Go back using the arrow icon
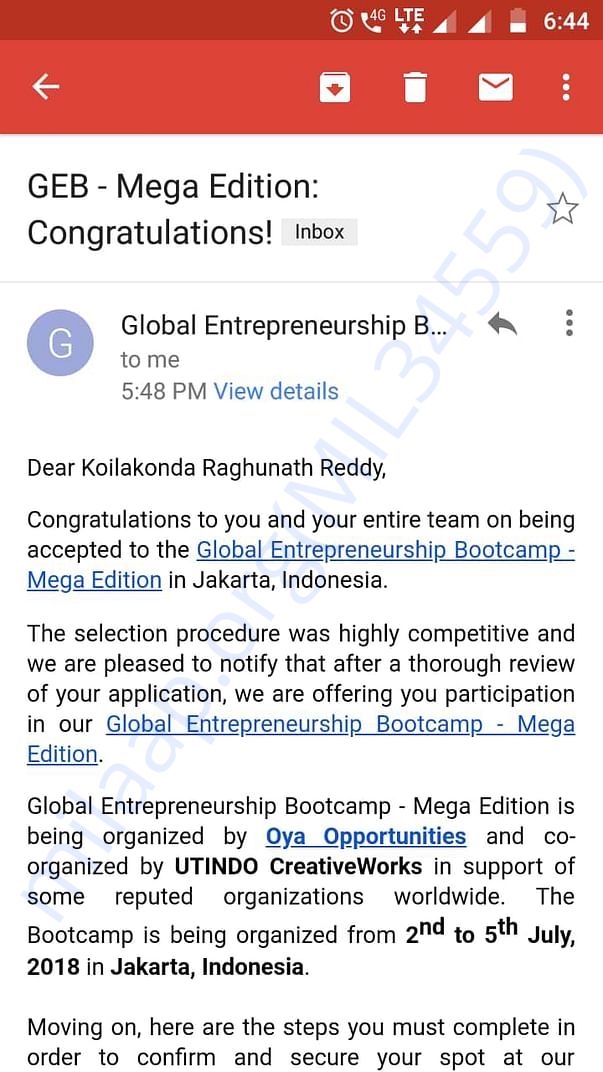 pyautogui.click(x=46, y=87)
